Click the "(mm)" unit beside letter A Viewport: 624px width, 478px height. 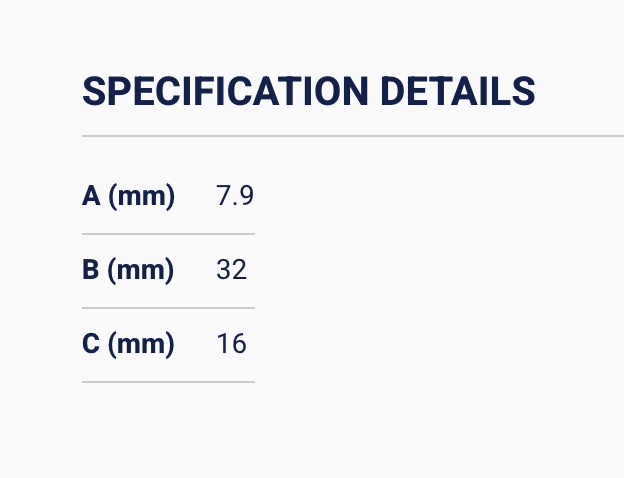[141, 196]
